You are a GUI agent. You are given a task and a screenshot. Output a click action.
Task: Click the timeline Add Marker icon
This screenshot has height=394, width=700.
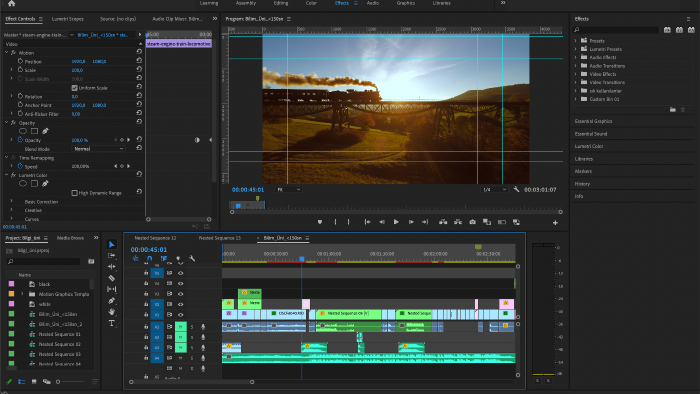178,258
